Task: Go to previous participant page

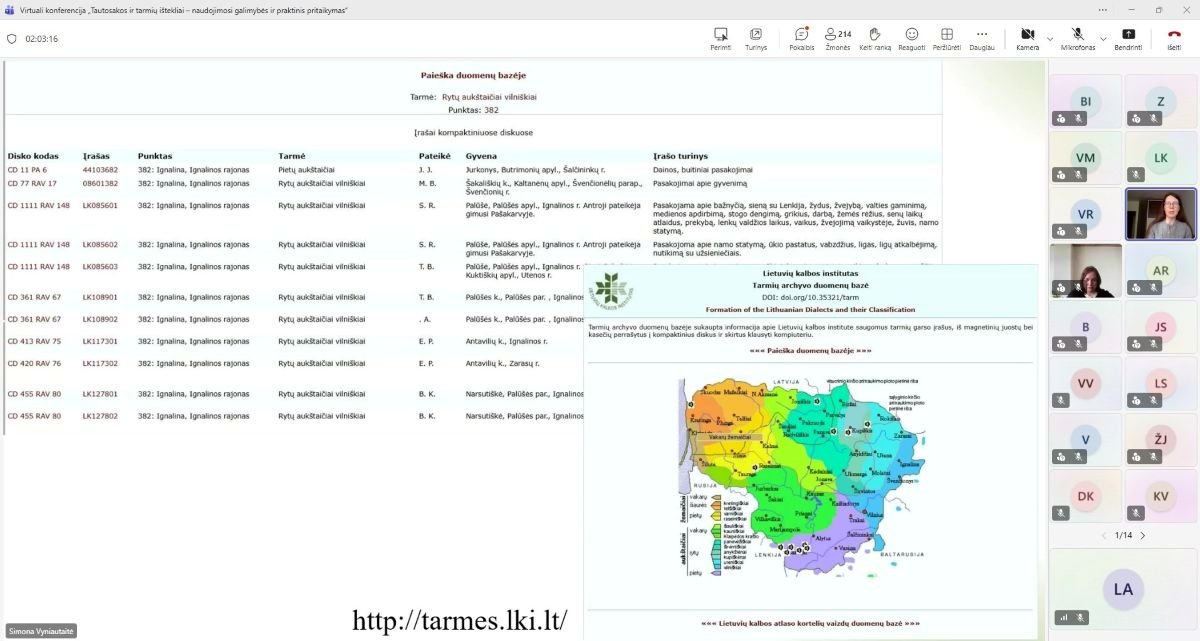Action: point(1104,536)
